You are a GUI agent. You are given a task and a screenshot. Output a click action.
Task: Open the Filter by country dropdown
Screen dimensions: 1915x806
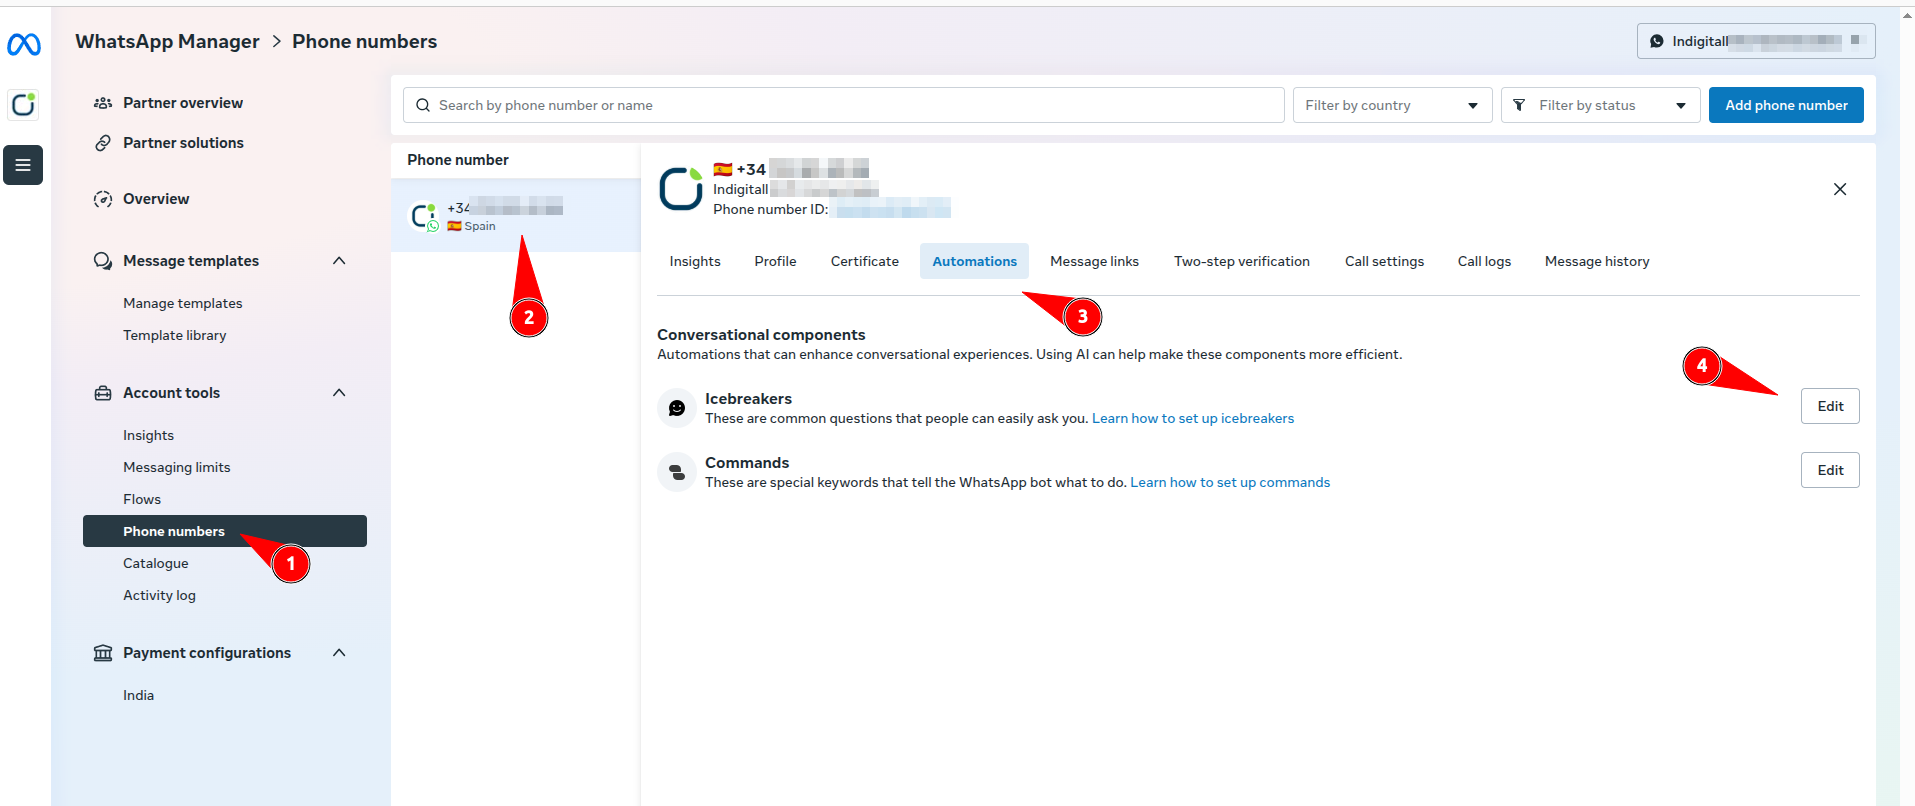1392,105
